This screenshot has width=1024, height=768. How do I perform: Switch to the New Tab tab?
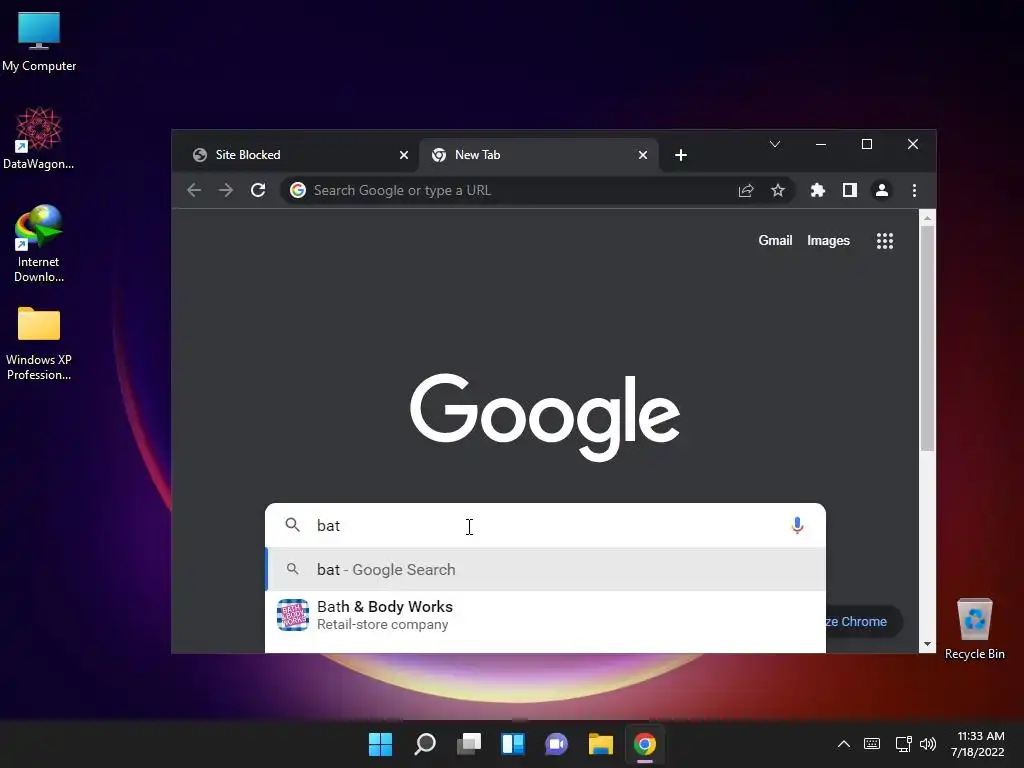(537, 155)
